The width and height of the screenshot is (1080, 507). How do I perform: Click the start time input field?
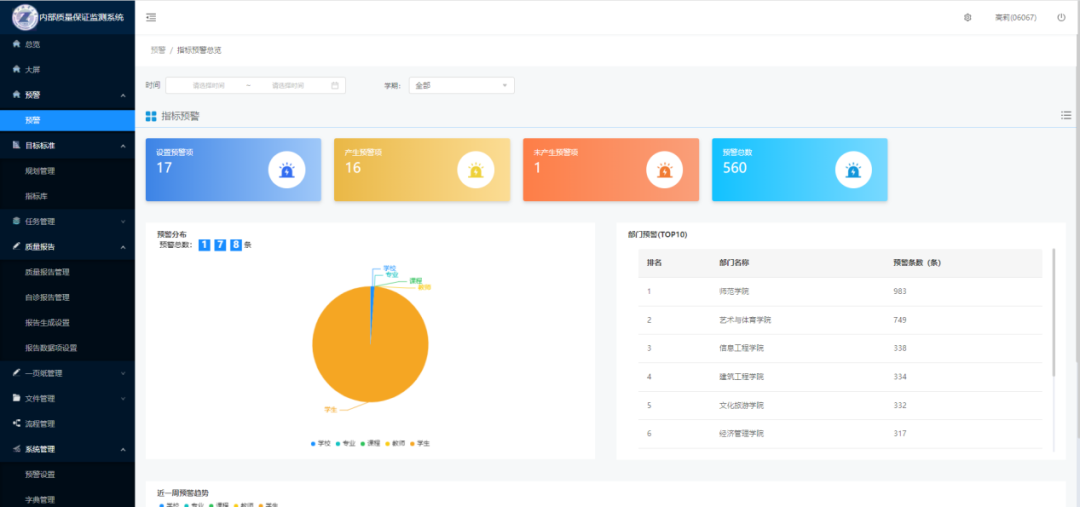[209, 86]
